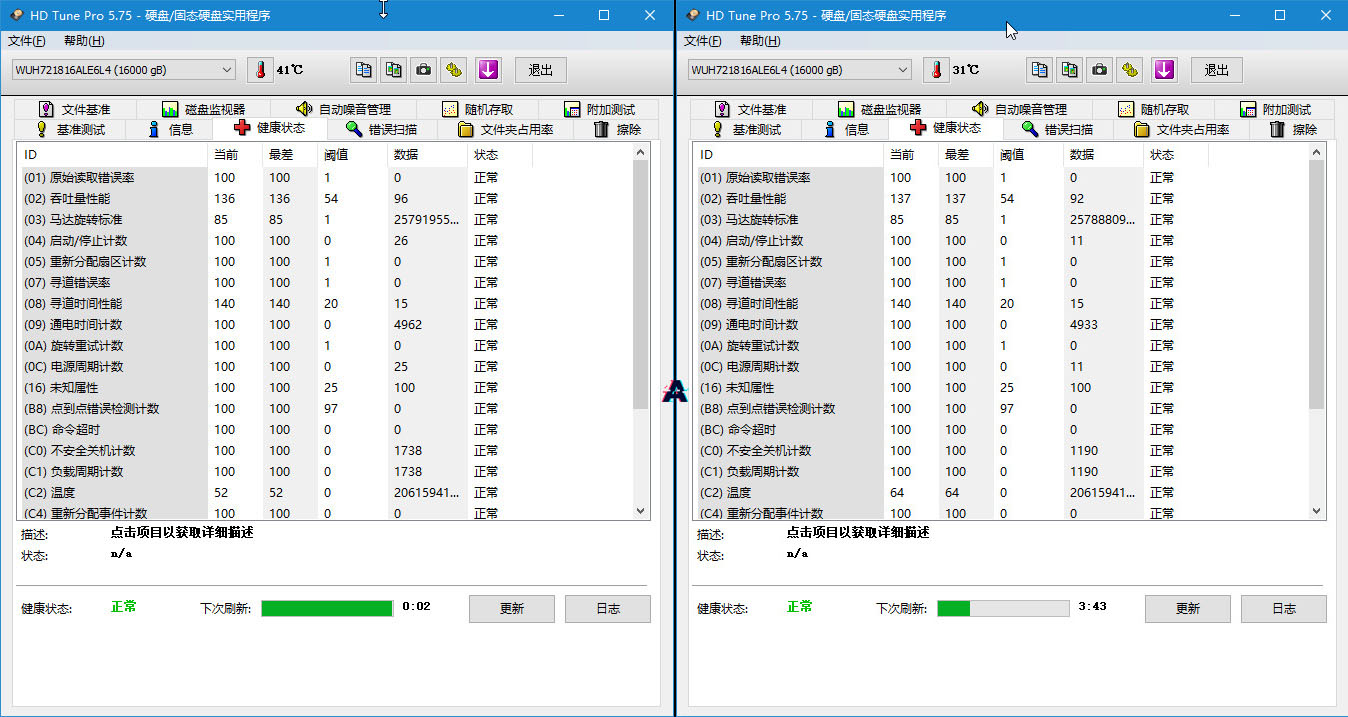Click the 下次刷新 progress bar in right window
This screenshot has width=1348, height=717.
click(x=1002, y=608)
